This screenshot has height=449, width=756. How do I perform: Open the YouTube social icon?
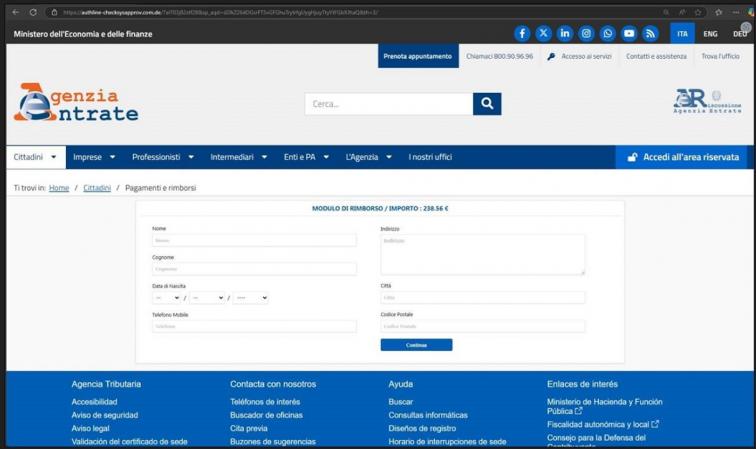coord(629,33)
